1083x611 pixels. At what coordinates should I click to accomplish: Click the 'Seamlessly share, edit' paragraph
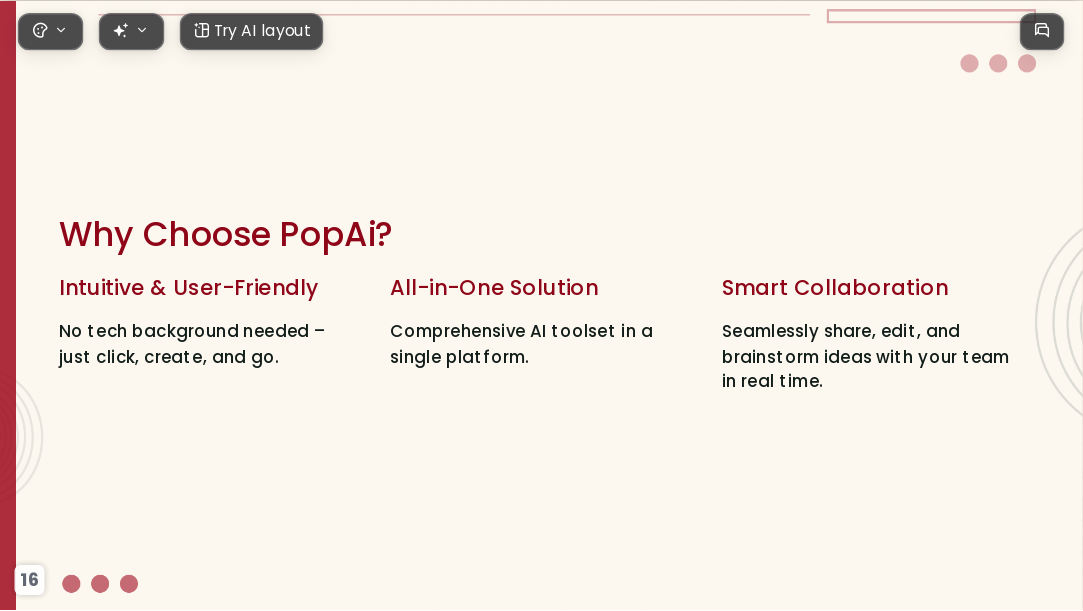click(x=865, y=356)
